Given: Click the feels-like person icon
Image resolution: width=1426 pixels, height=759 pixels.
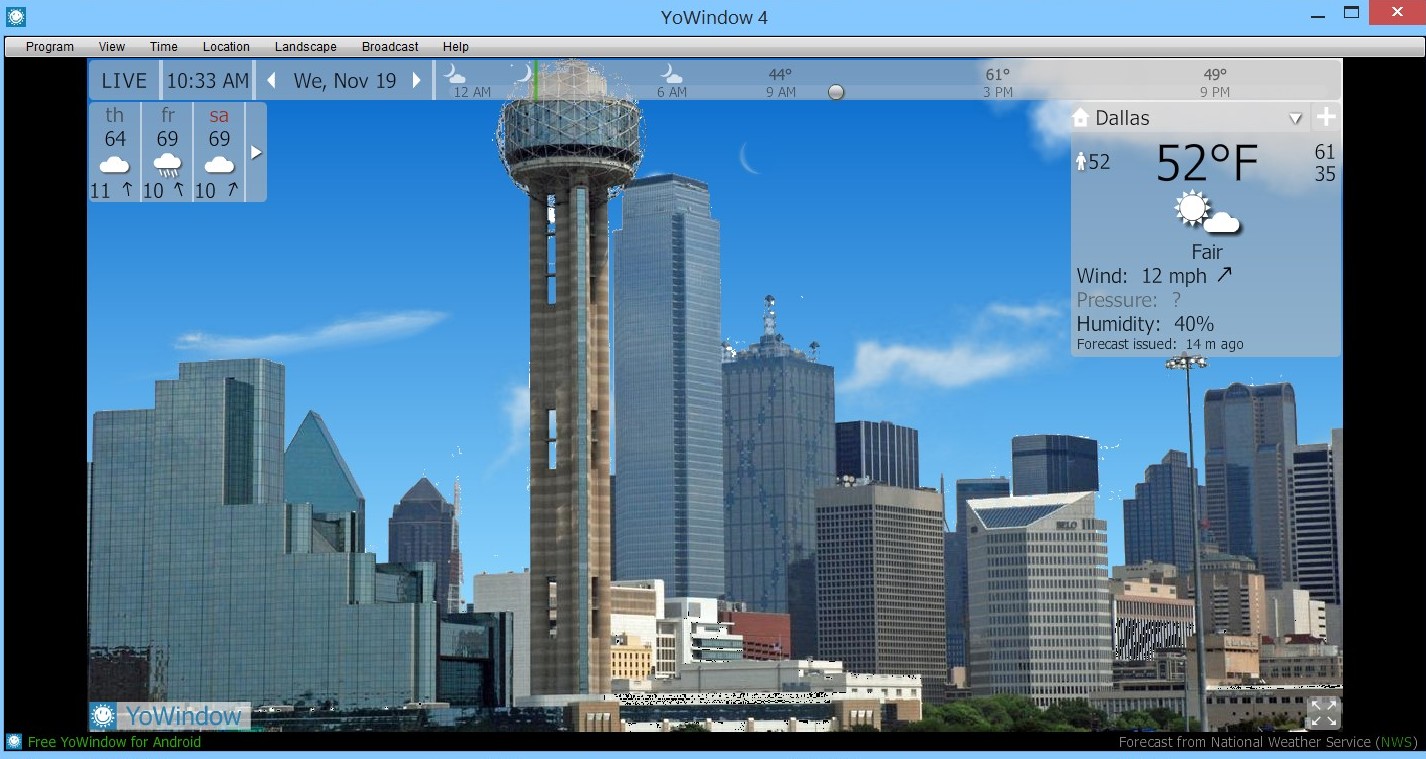Looking at the screenshot, I should coord(1081,162).
